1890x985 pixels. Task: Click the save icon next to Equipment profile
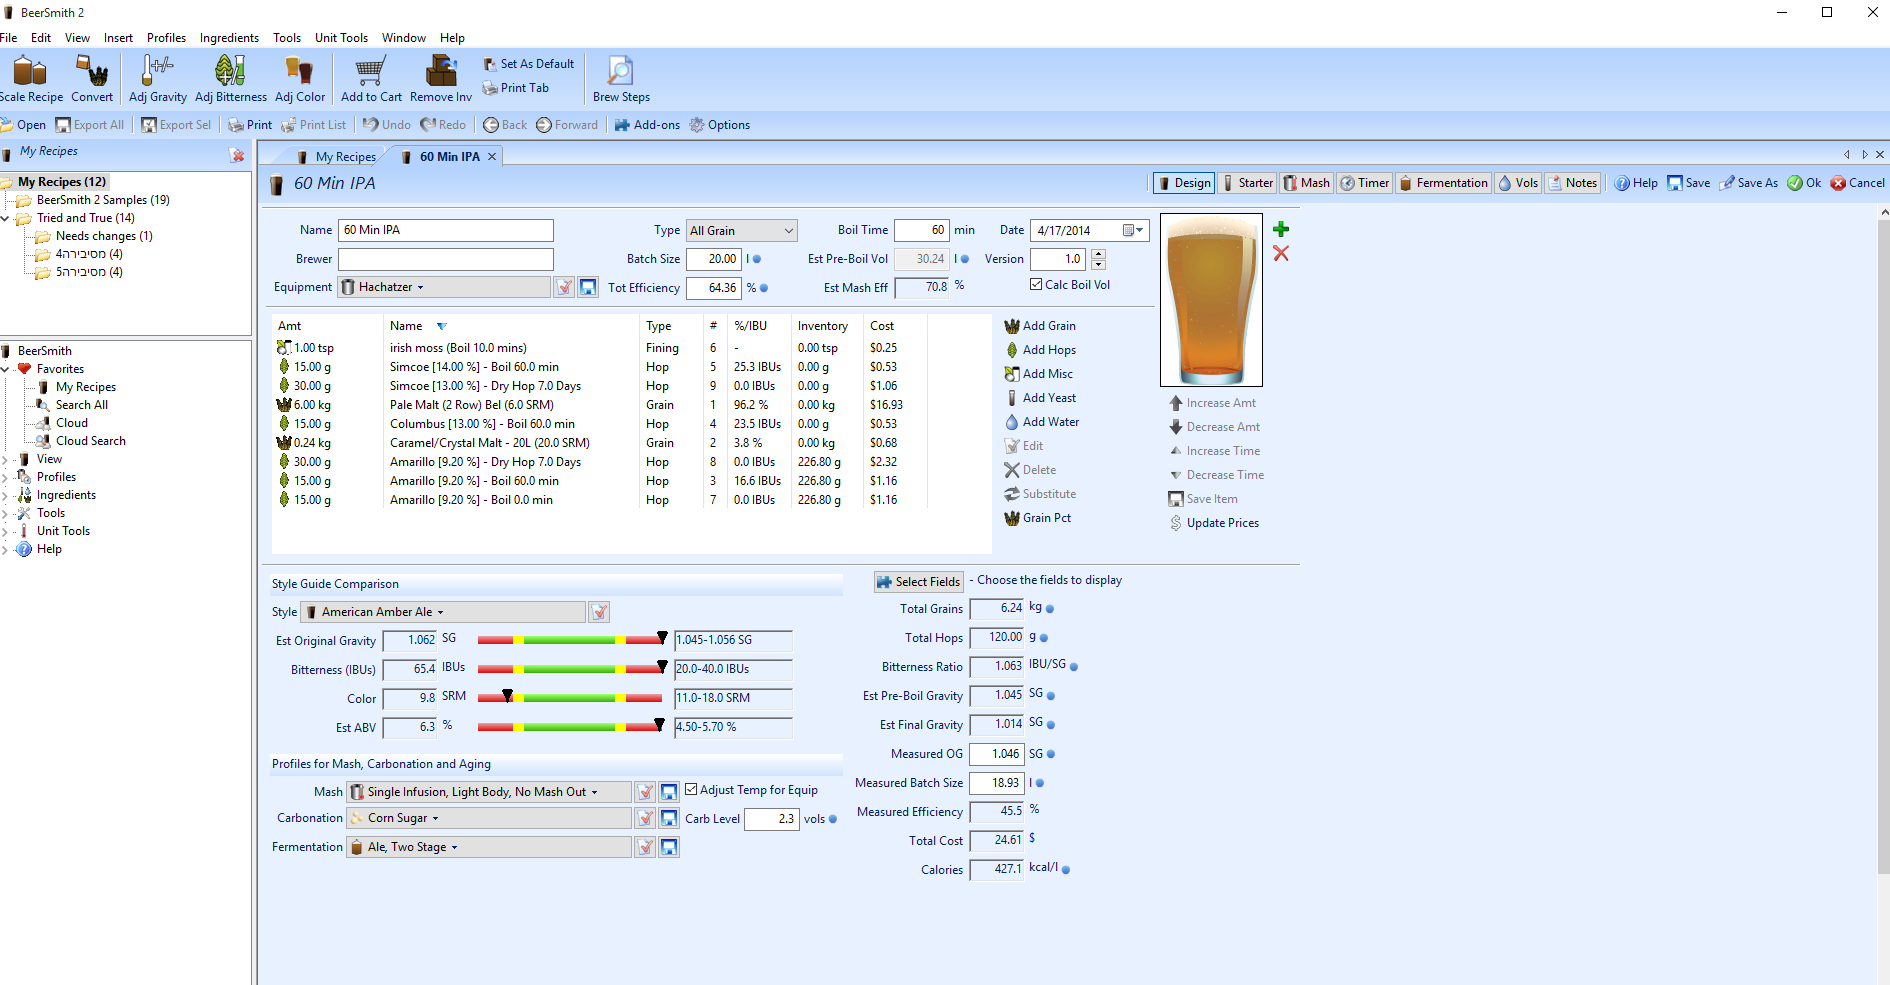click(x=588, y=287)
